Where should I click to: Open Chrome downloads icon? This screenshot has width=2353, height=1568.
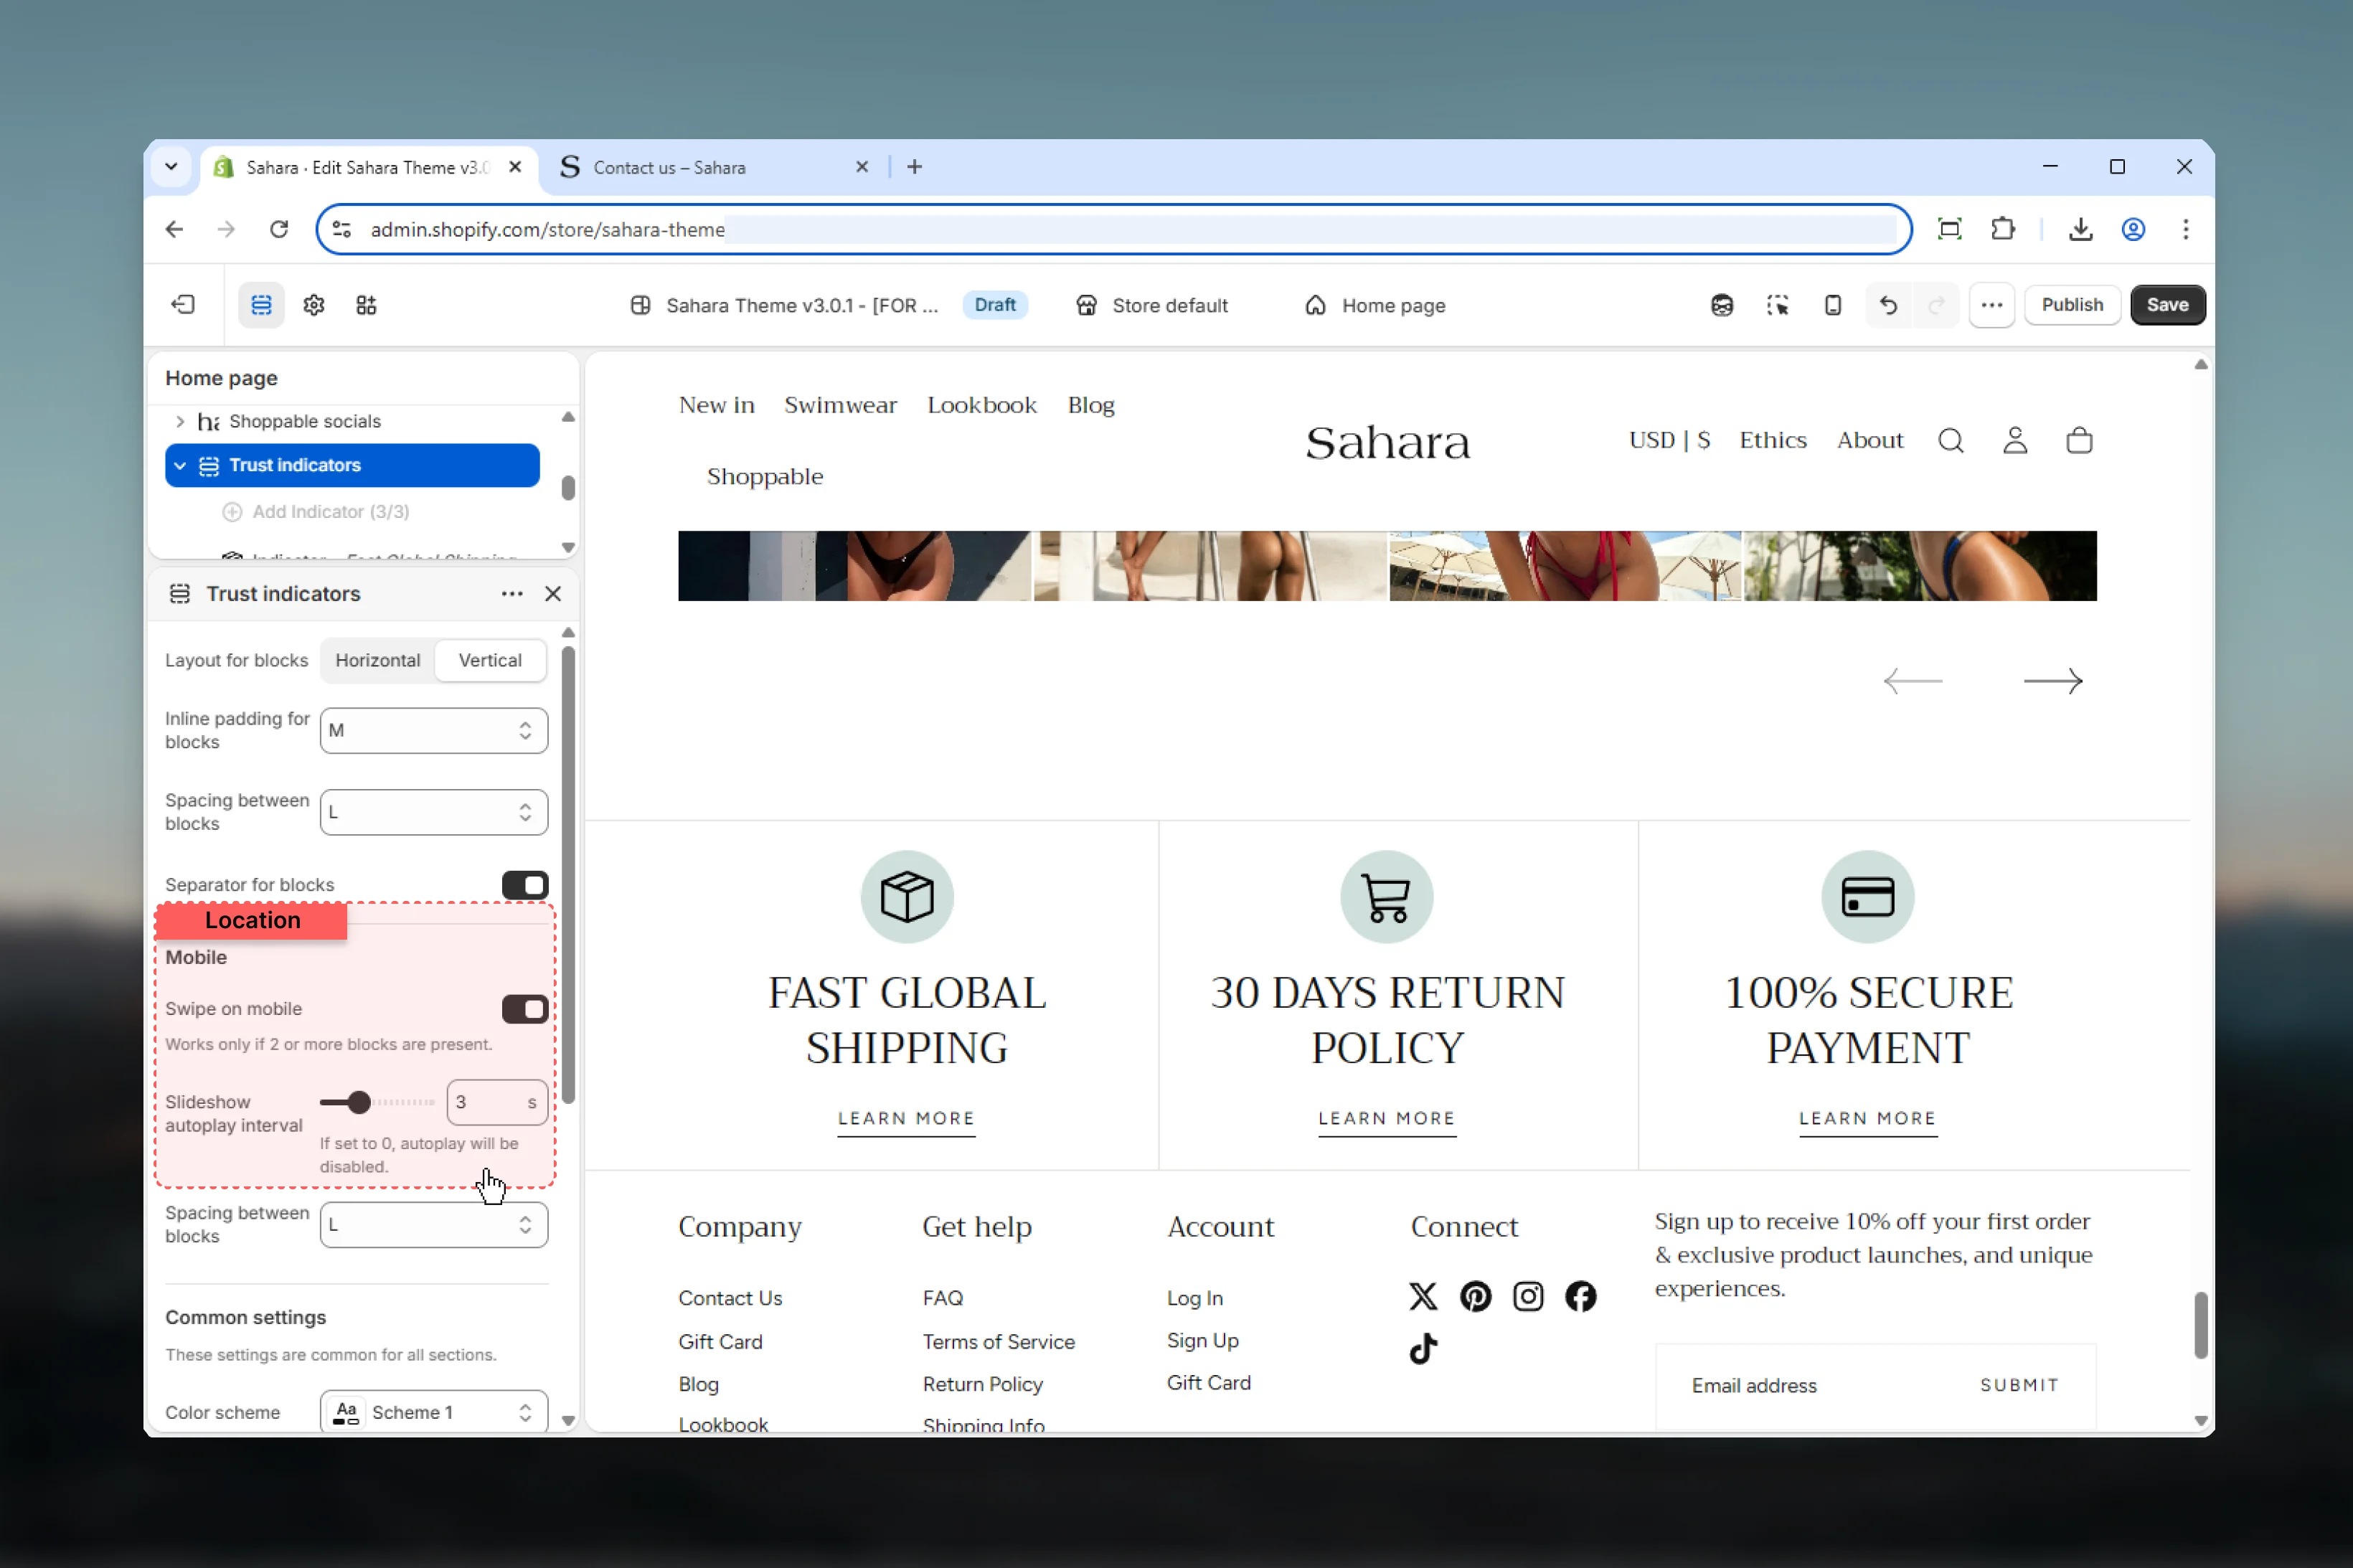(x=2080, y=229)
